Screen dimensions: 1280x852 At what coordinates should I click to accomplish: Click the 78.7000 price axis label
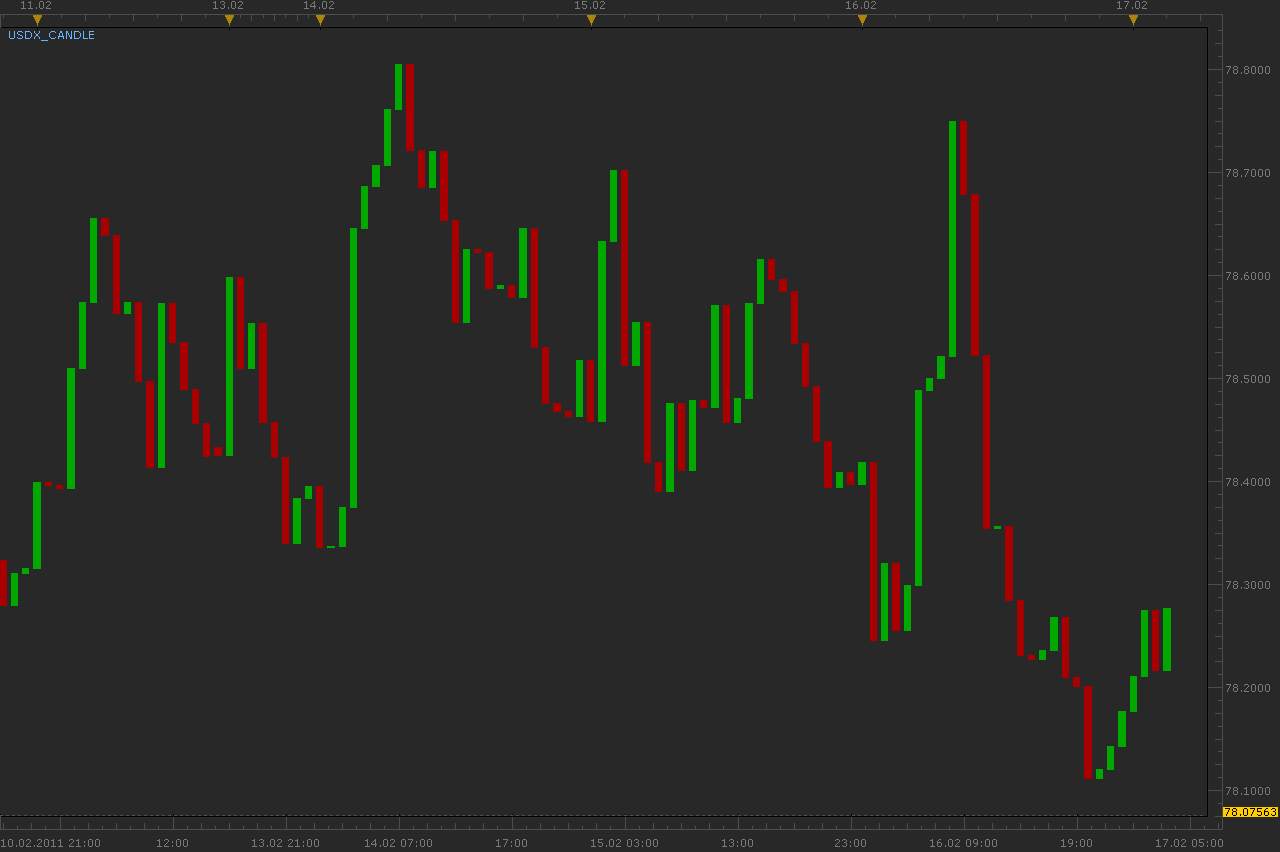click(x=1248, y=173)
